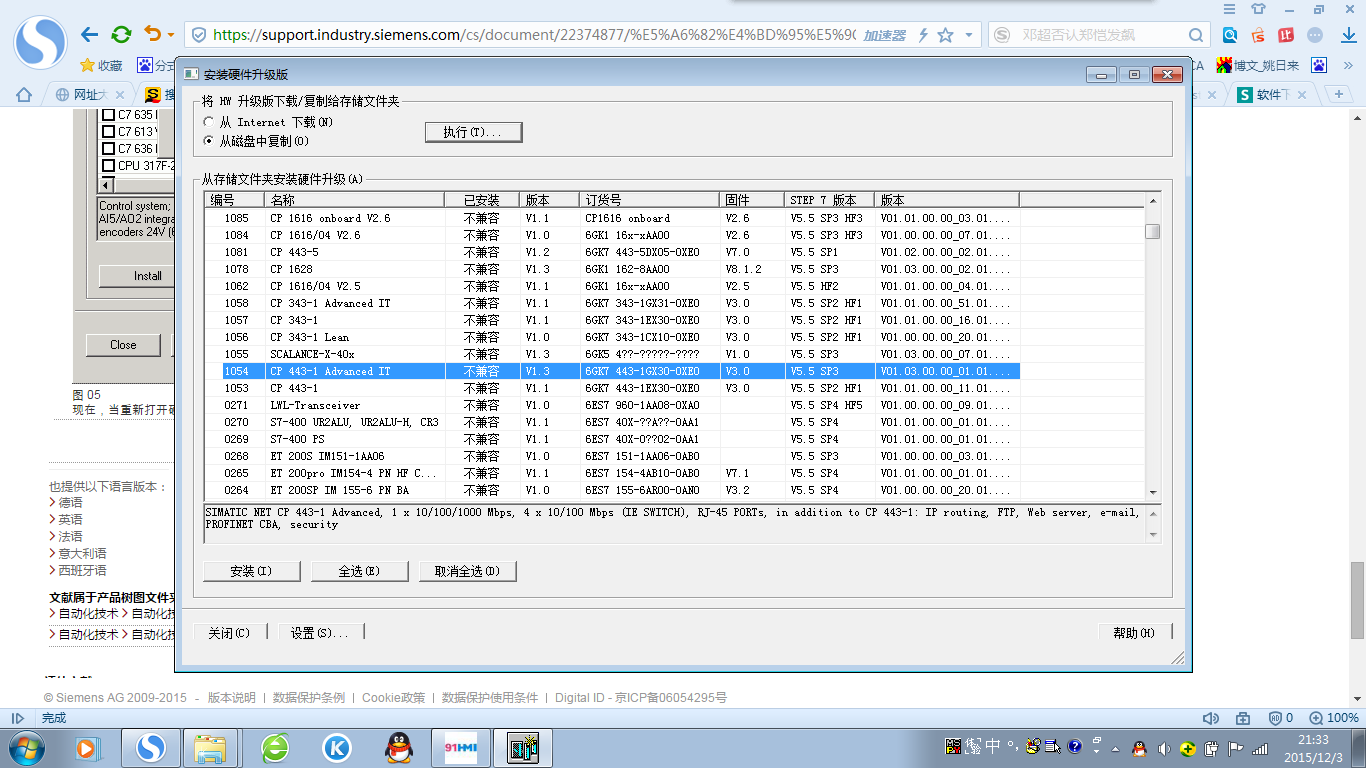
Task: Select the 从 Internet 下载 radio button
Action: (209, 122)
